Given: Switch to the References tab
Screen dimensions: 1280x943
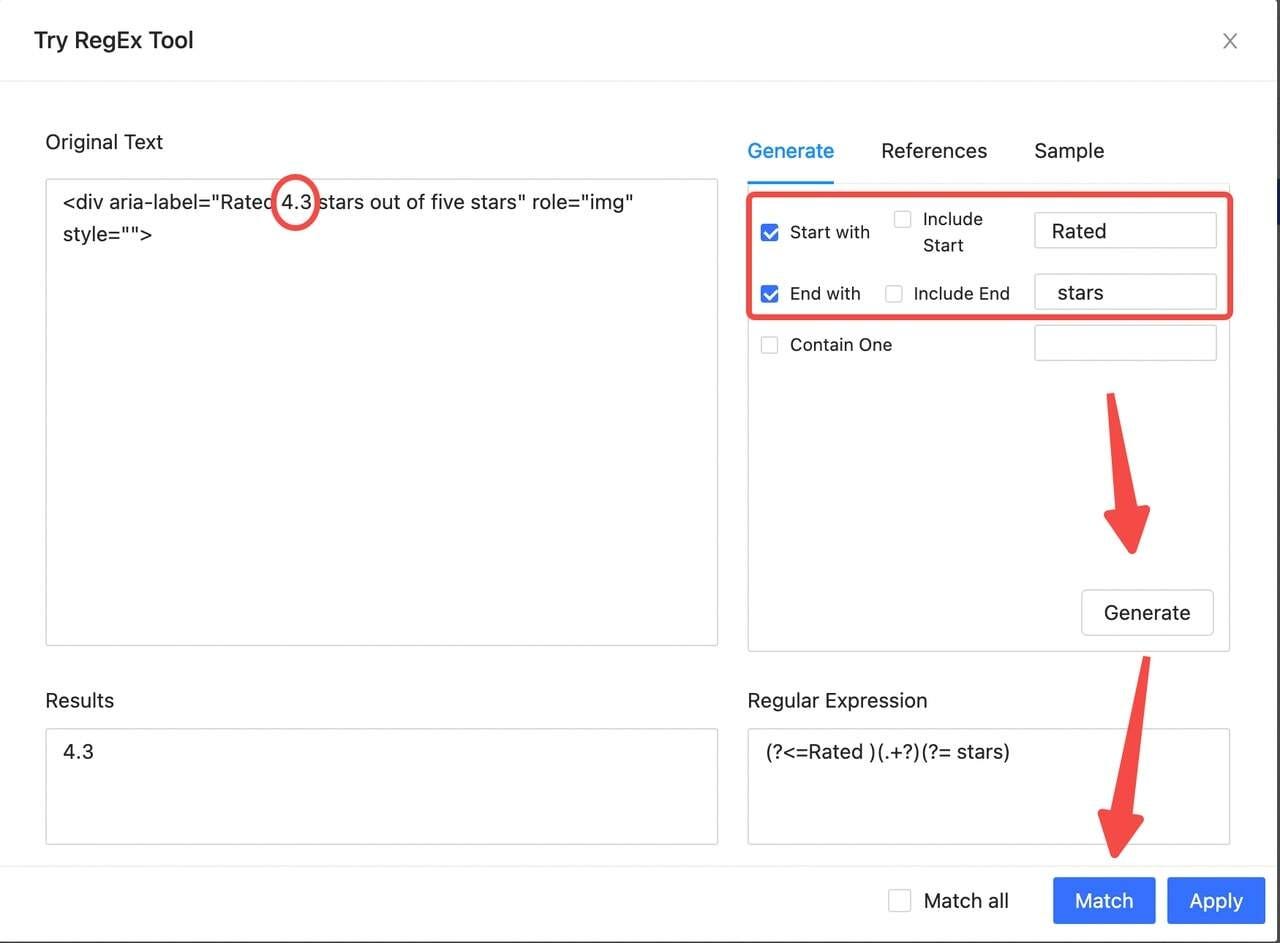Looking at the screenshot, I should click(933, 151).
